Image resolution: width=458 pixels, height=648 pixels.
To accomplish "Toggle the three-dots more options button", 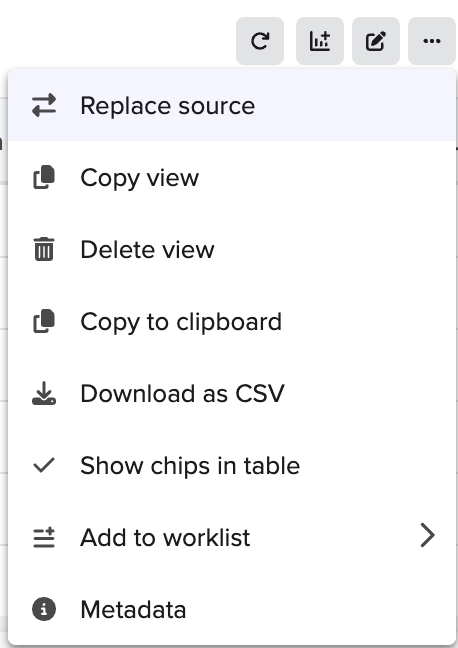I will [432, 41].
